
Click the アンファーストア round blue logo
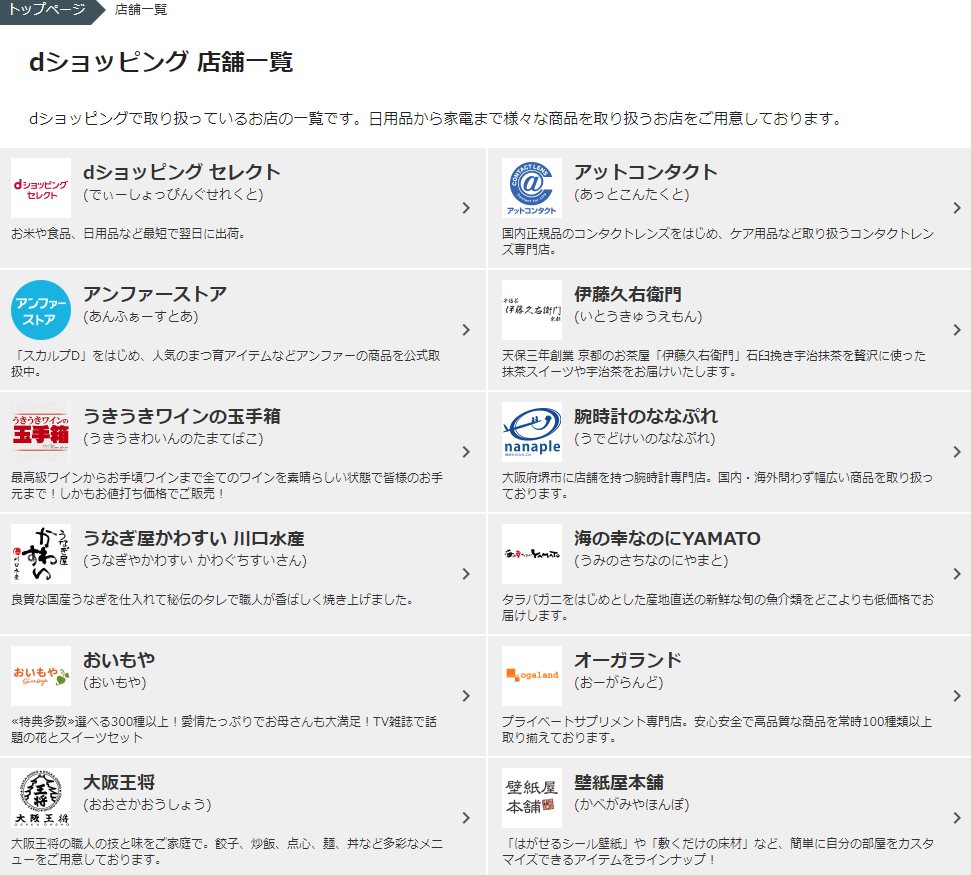(x=41, y=310)
